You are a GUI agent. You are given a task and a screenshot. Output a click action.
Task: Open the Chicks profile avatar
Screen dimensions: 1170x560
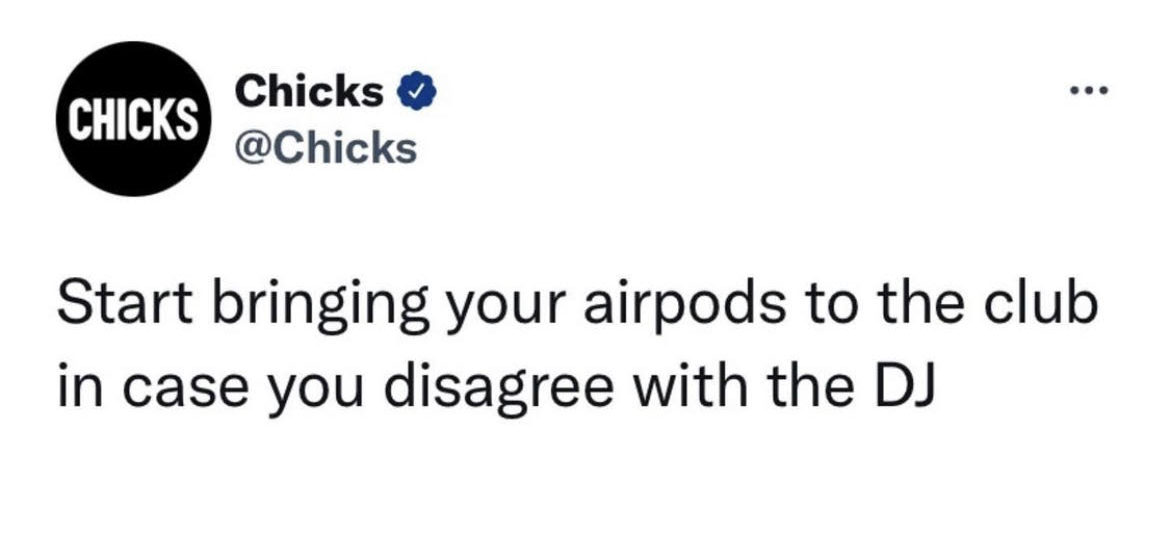(131, 119)
